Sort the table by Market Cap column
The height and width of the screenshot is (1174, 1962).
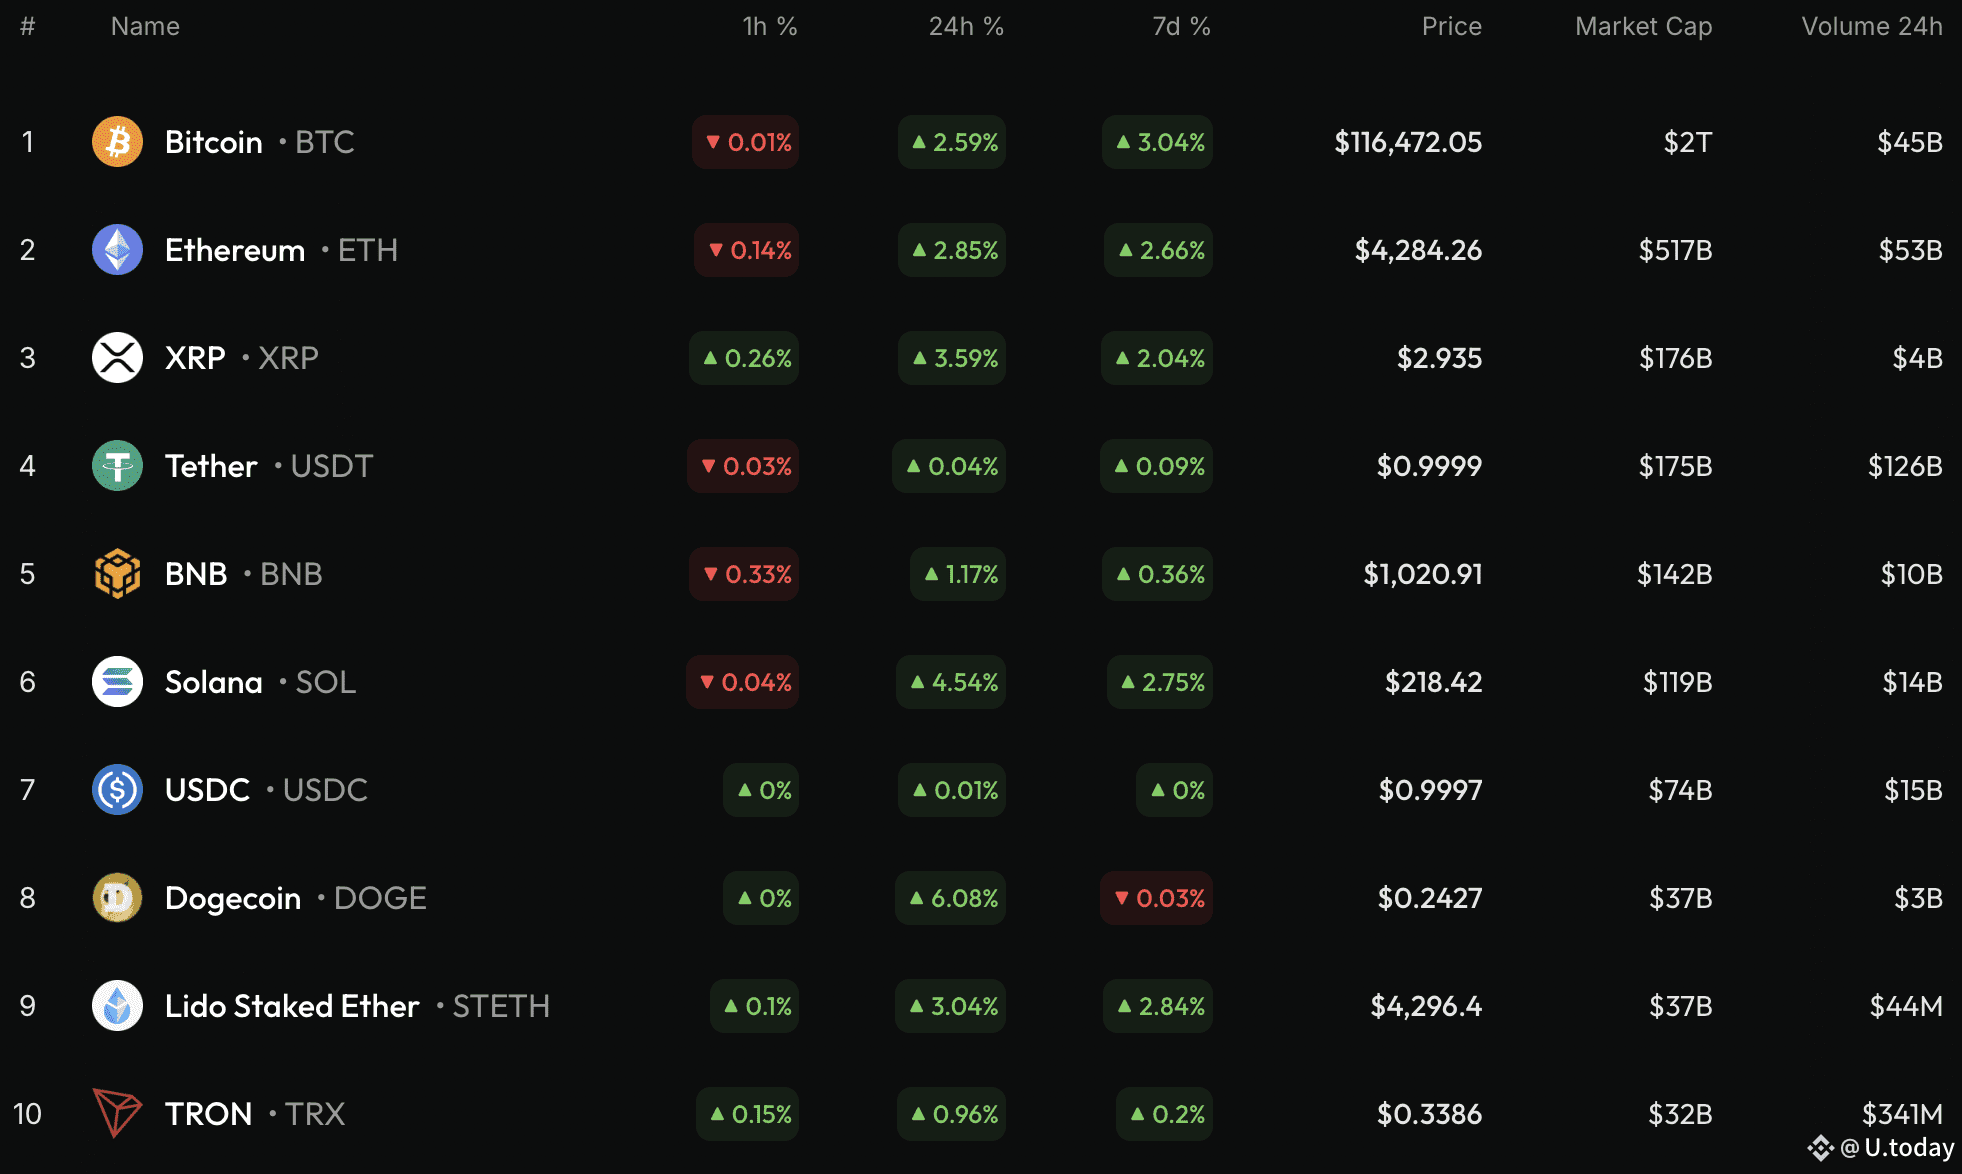(x=1643, y=26)
